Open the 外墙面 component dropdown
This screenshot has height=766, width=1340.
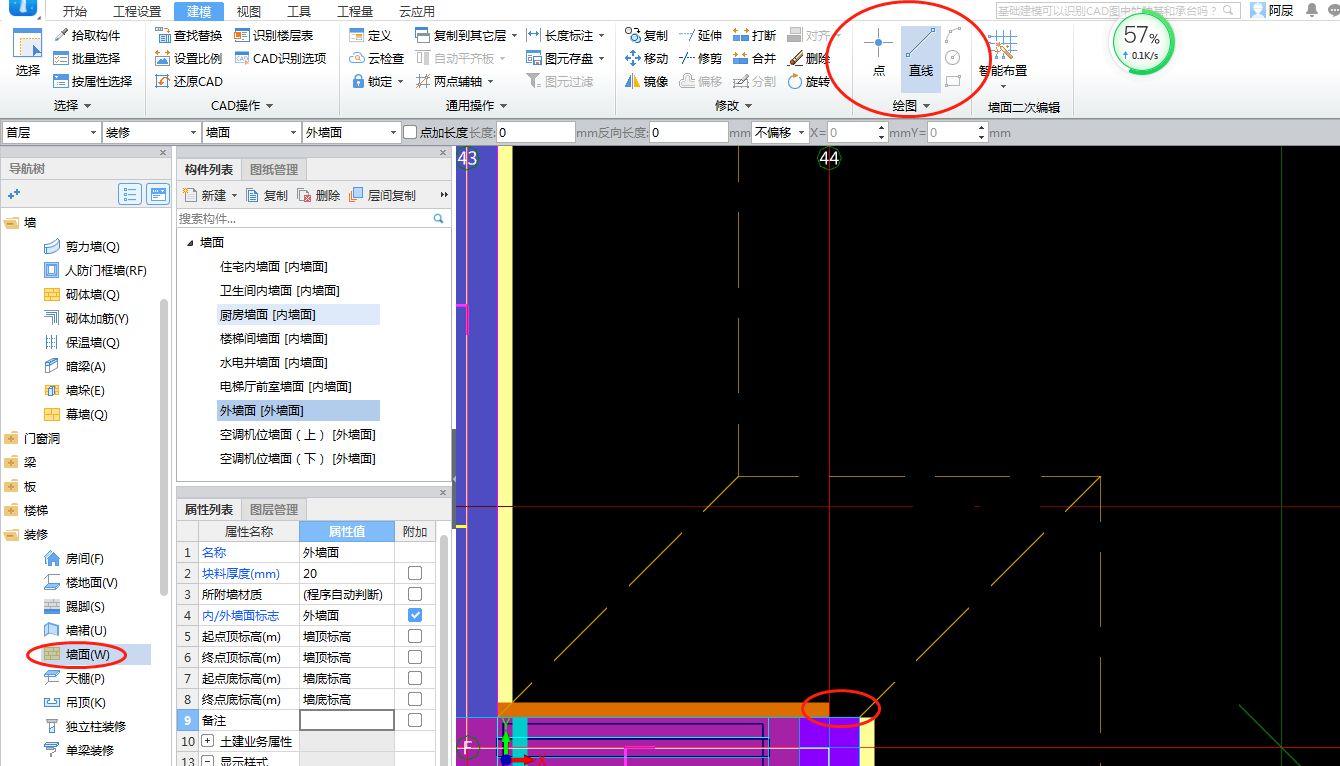(351, 132)
